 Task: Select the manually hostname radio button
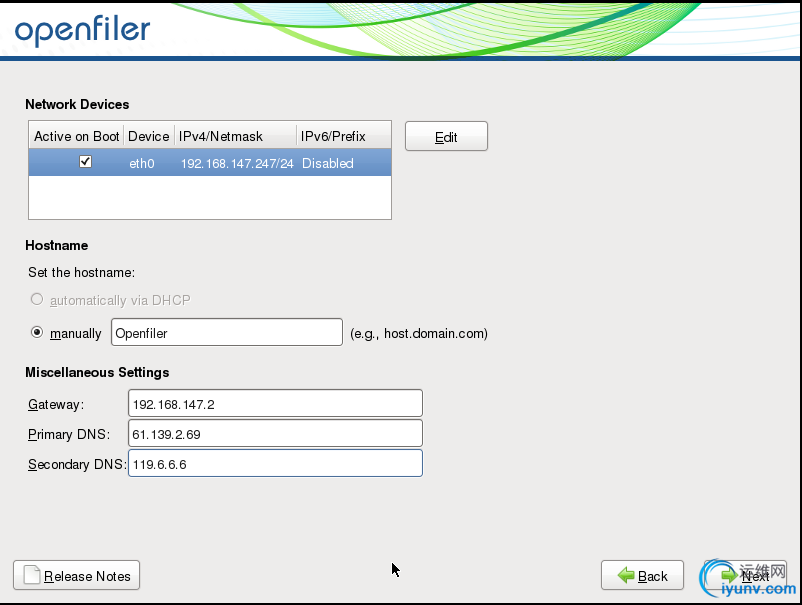[37, 332]
